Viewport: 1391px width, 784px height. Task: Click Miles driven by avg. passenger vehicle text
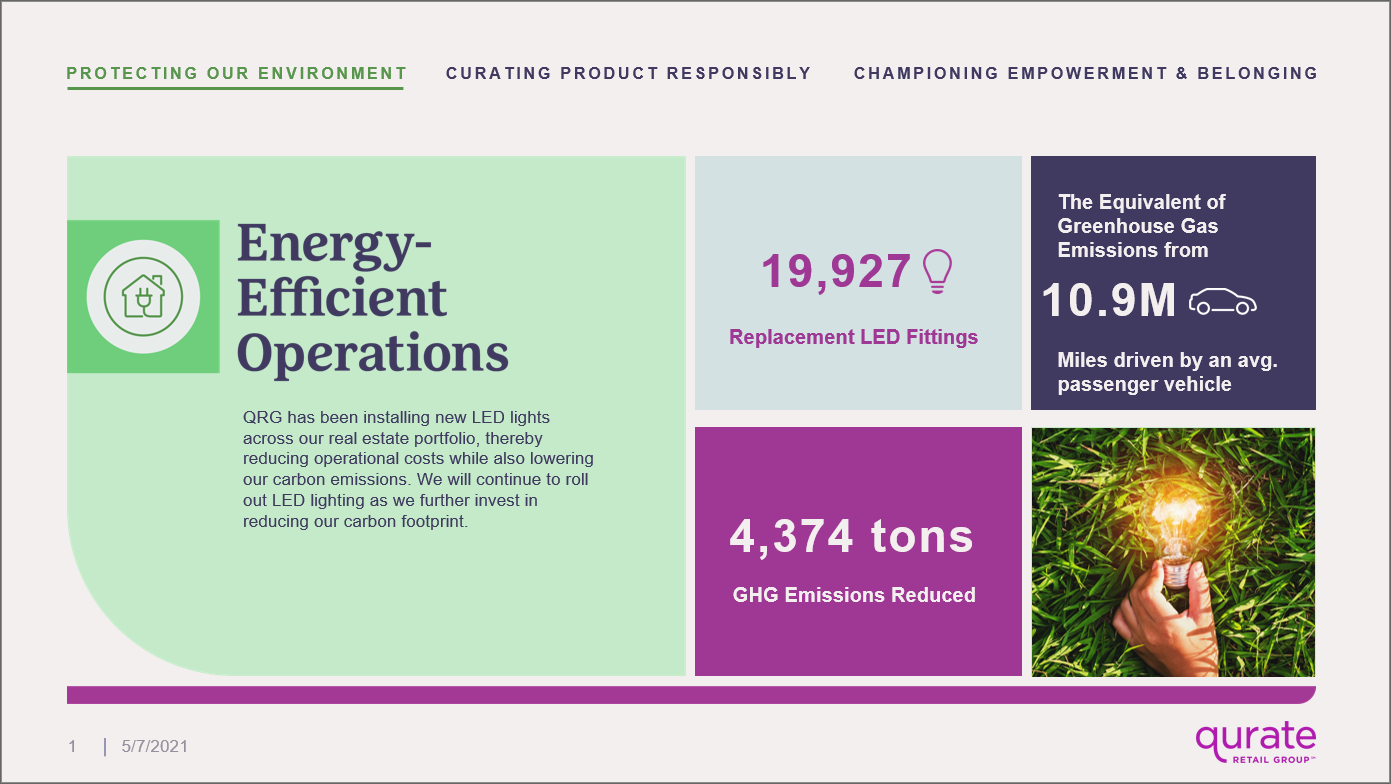coord(1167,372)
